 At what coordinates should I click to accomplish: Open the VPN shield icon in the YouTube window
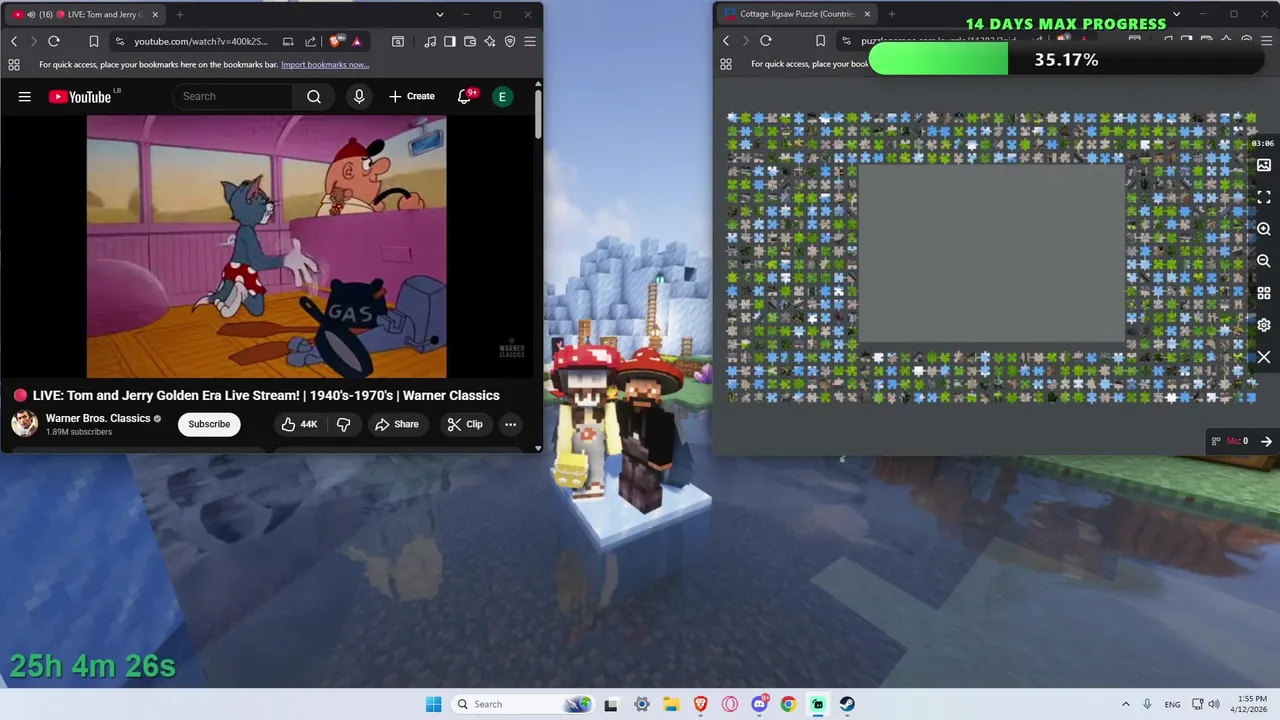click(510, 41)
